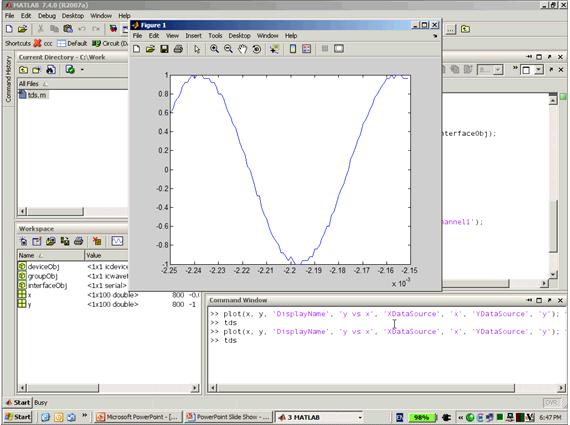570x425 pixels.
Task: Click Paste icon in MATLAB toolbar
Action: click(68, 29)
